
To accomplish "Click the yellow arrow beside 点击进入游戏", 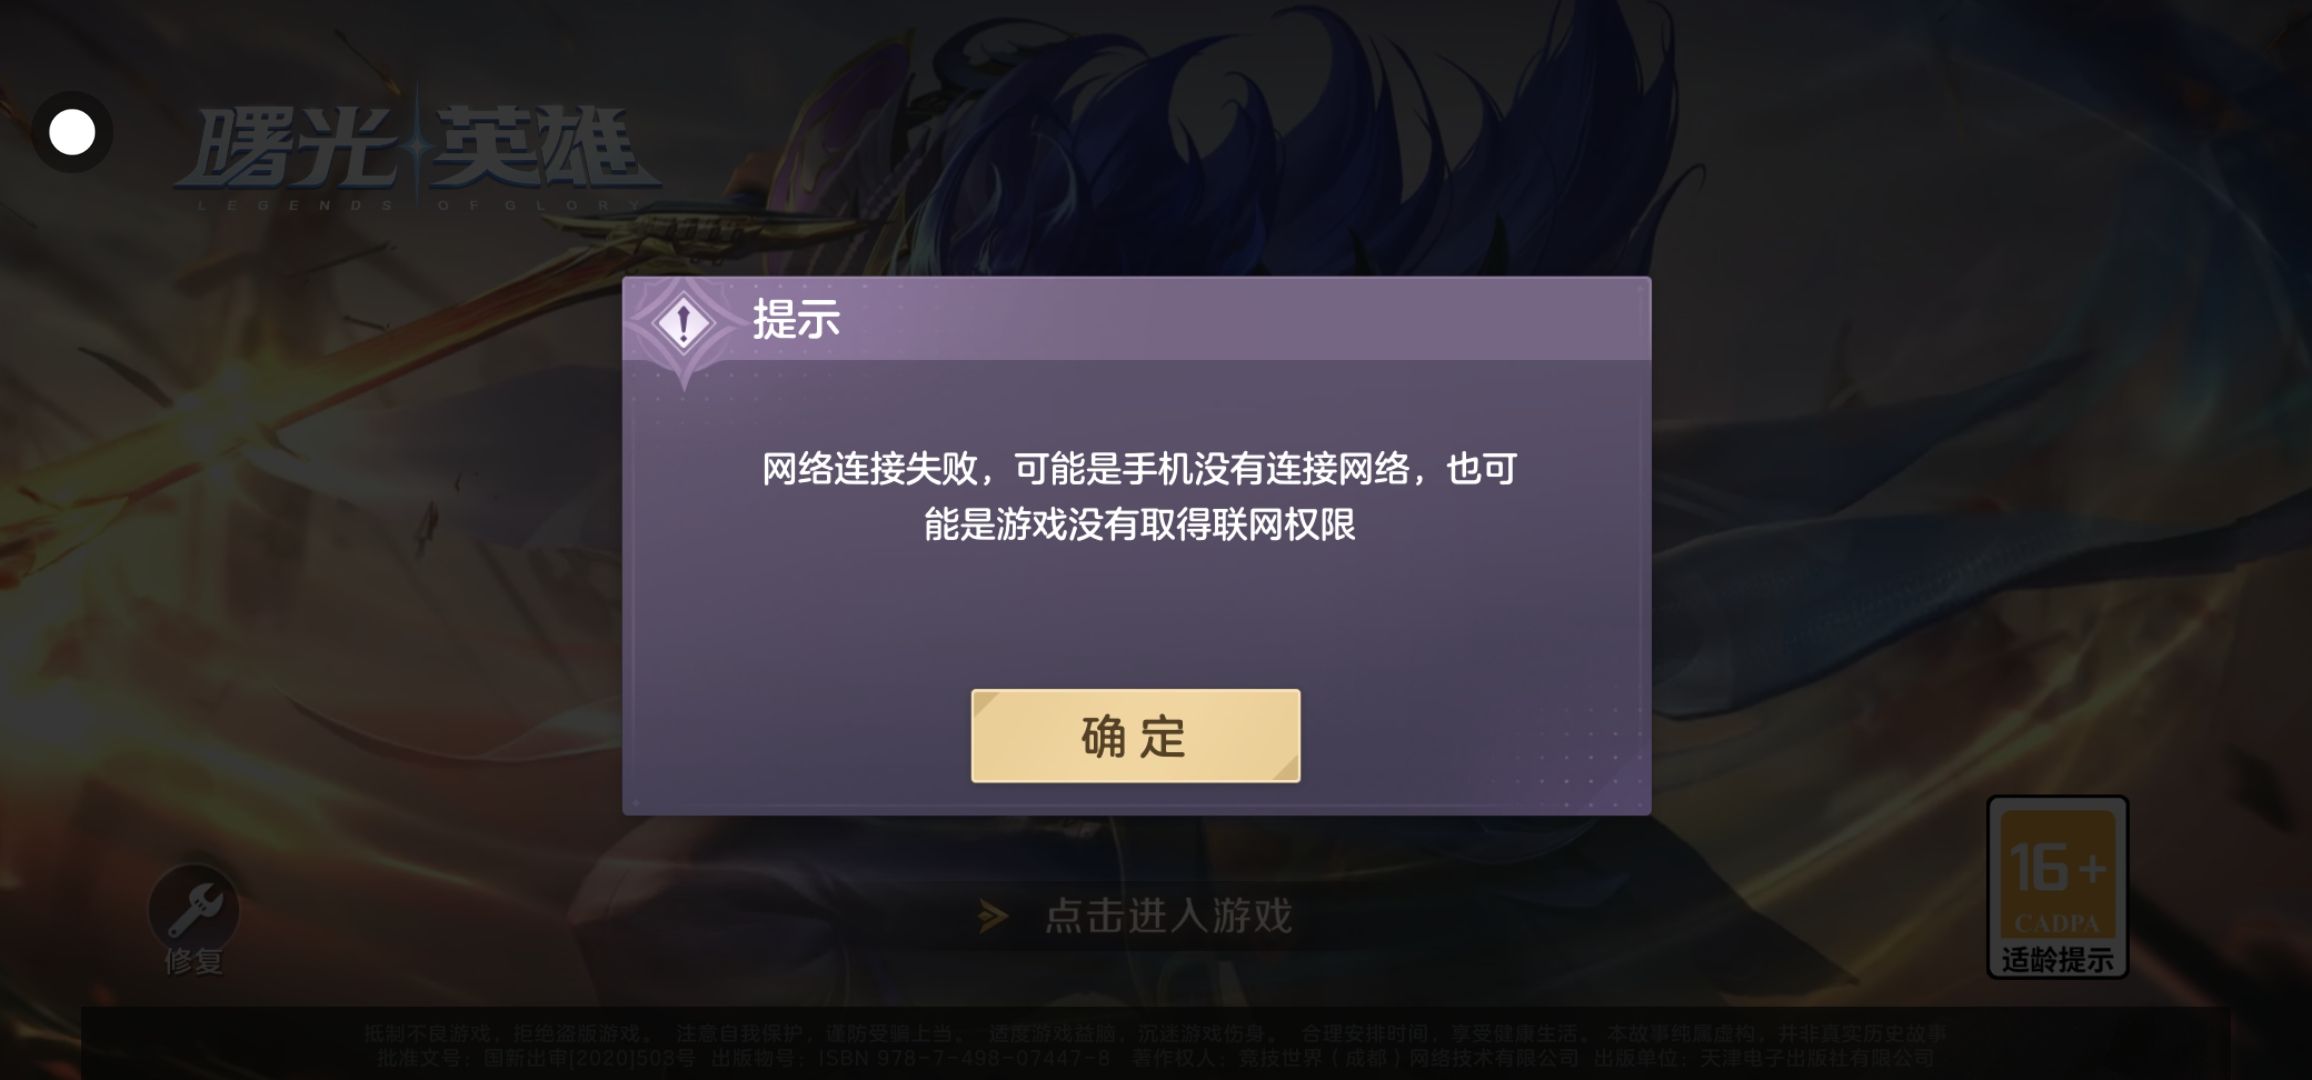I will pyautogui.click(x=993, y=916).
